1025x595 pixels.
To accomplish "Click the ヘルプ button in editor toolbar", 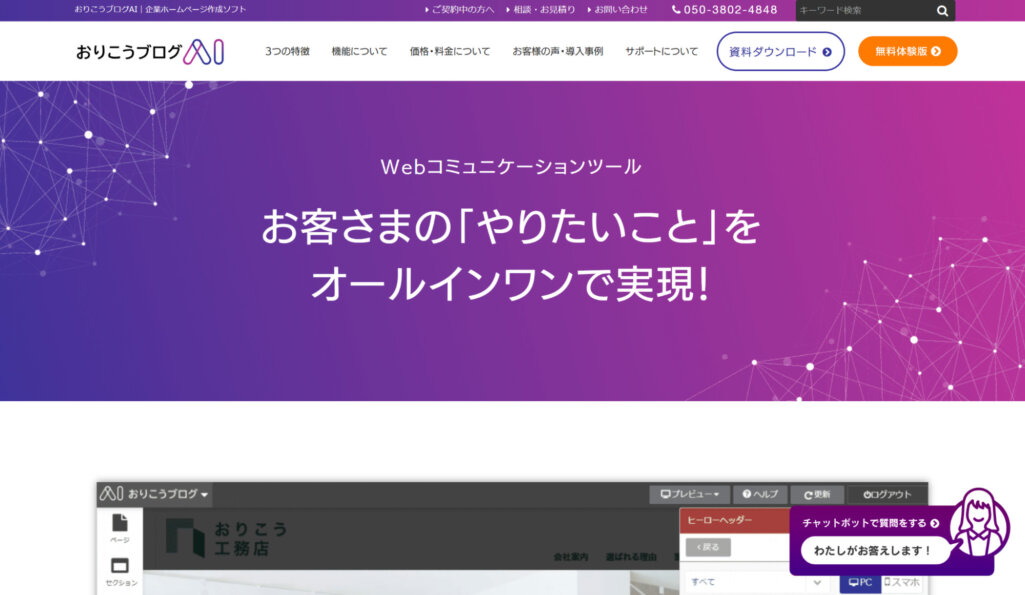I will [759, 494].
